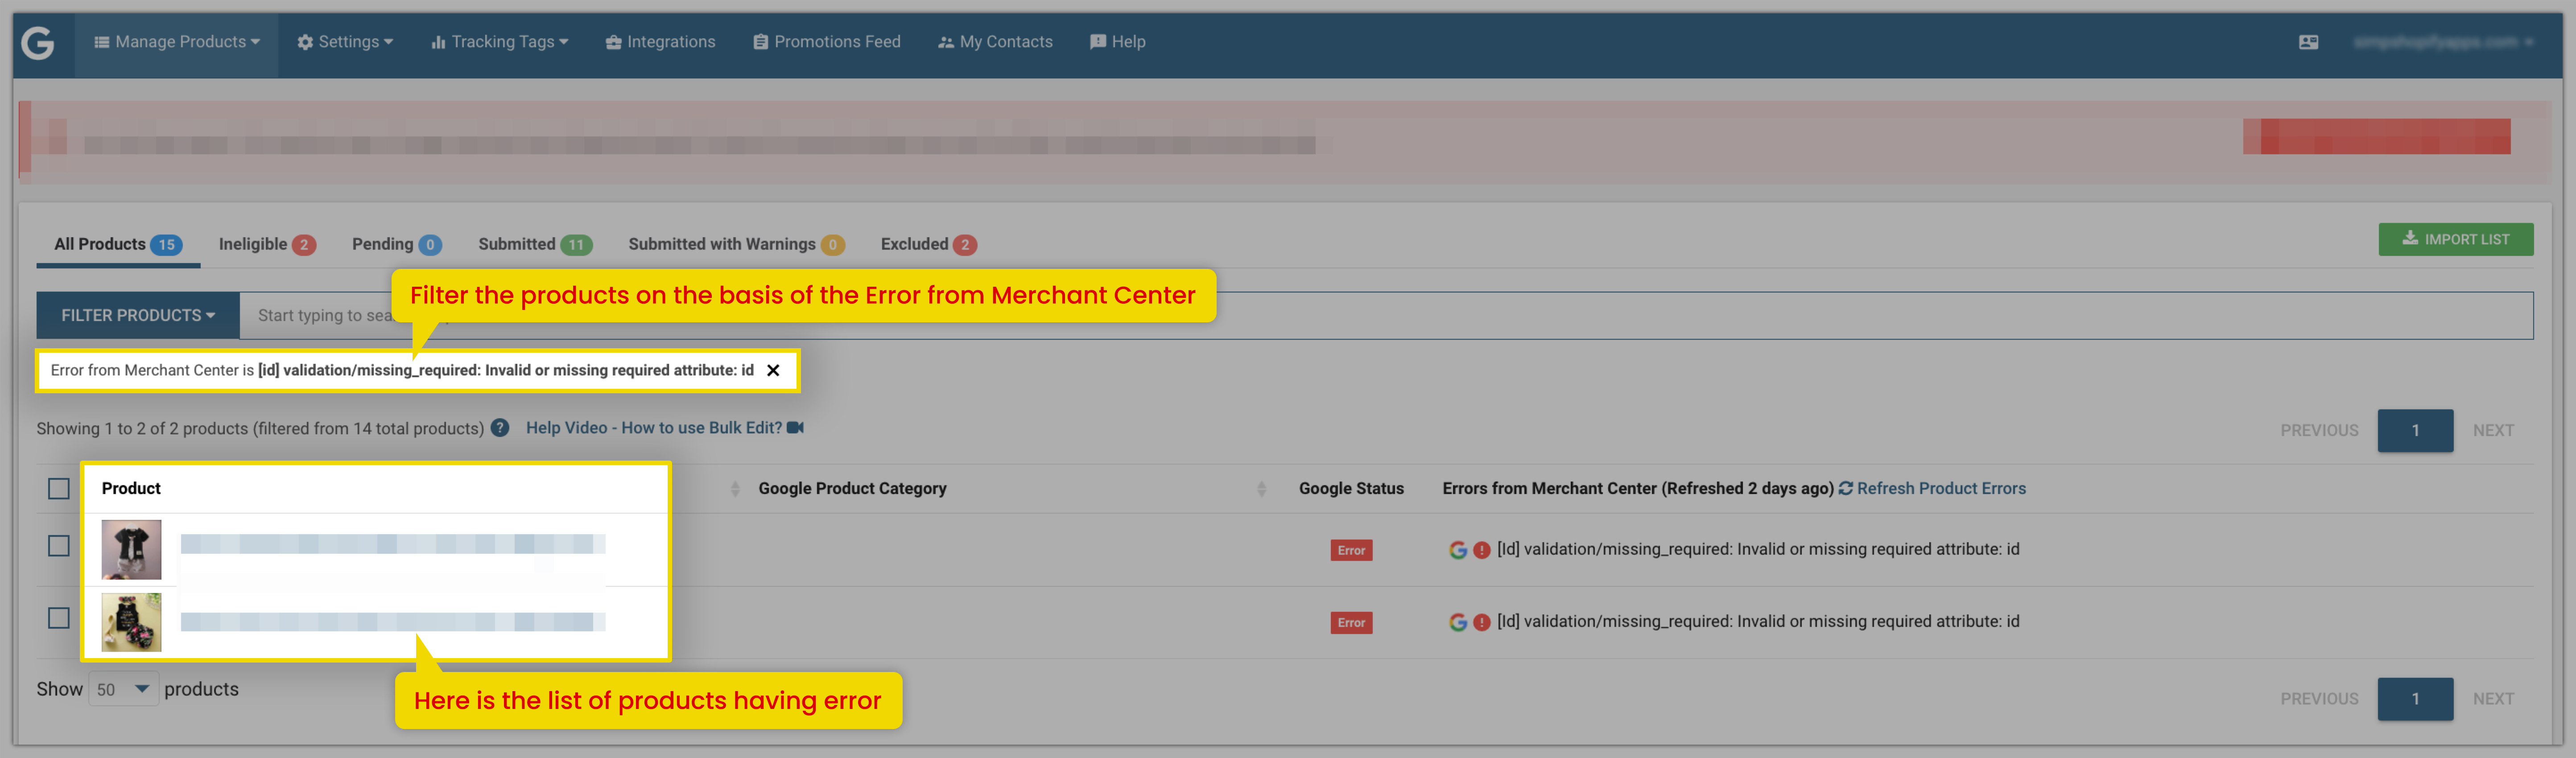Screen dimensions: 2576x758
Task: Click the Google icon in second error row
Action: [x=1458, y=623]
